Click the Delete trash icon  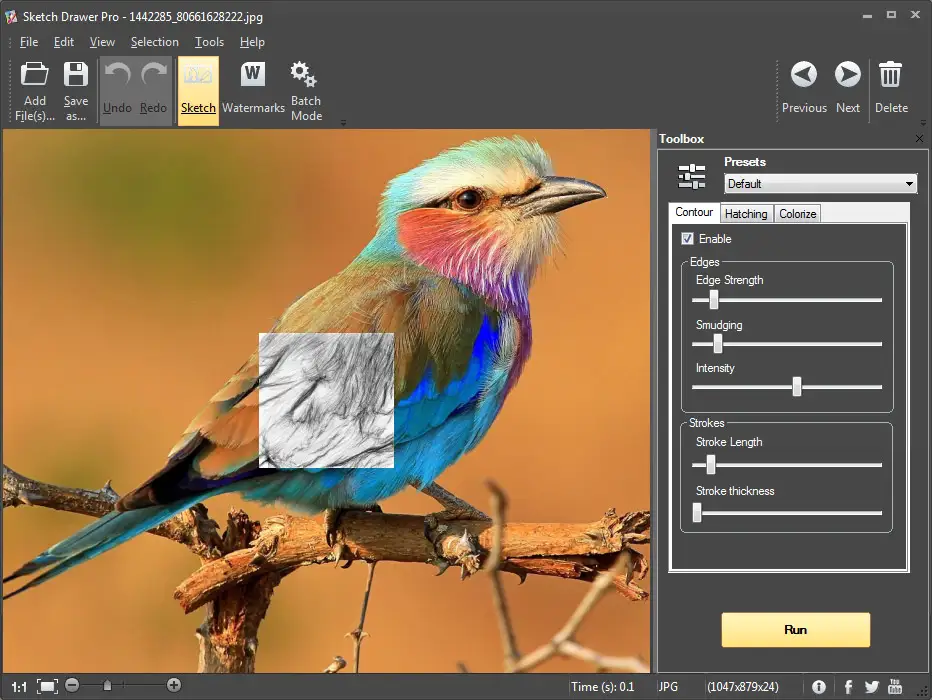[890, 74]
